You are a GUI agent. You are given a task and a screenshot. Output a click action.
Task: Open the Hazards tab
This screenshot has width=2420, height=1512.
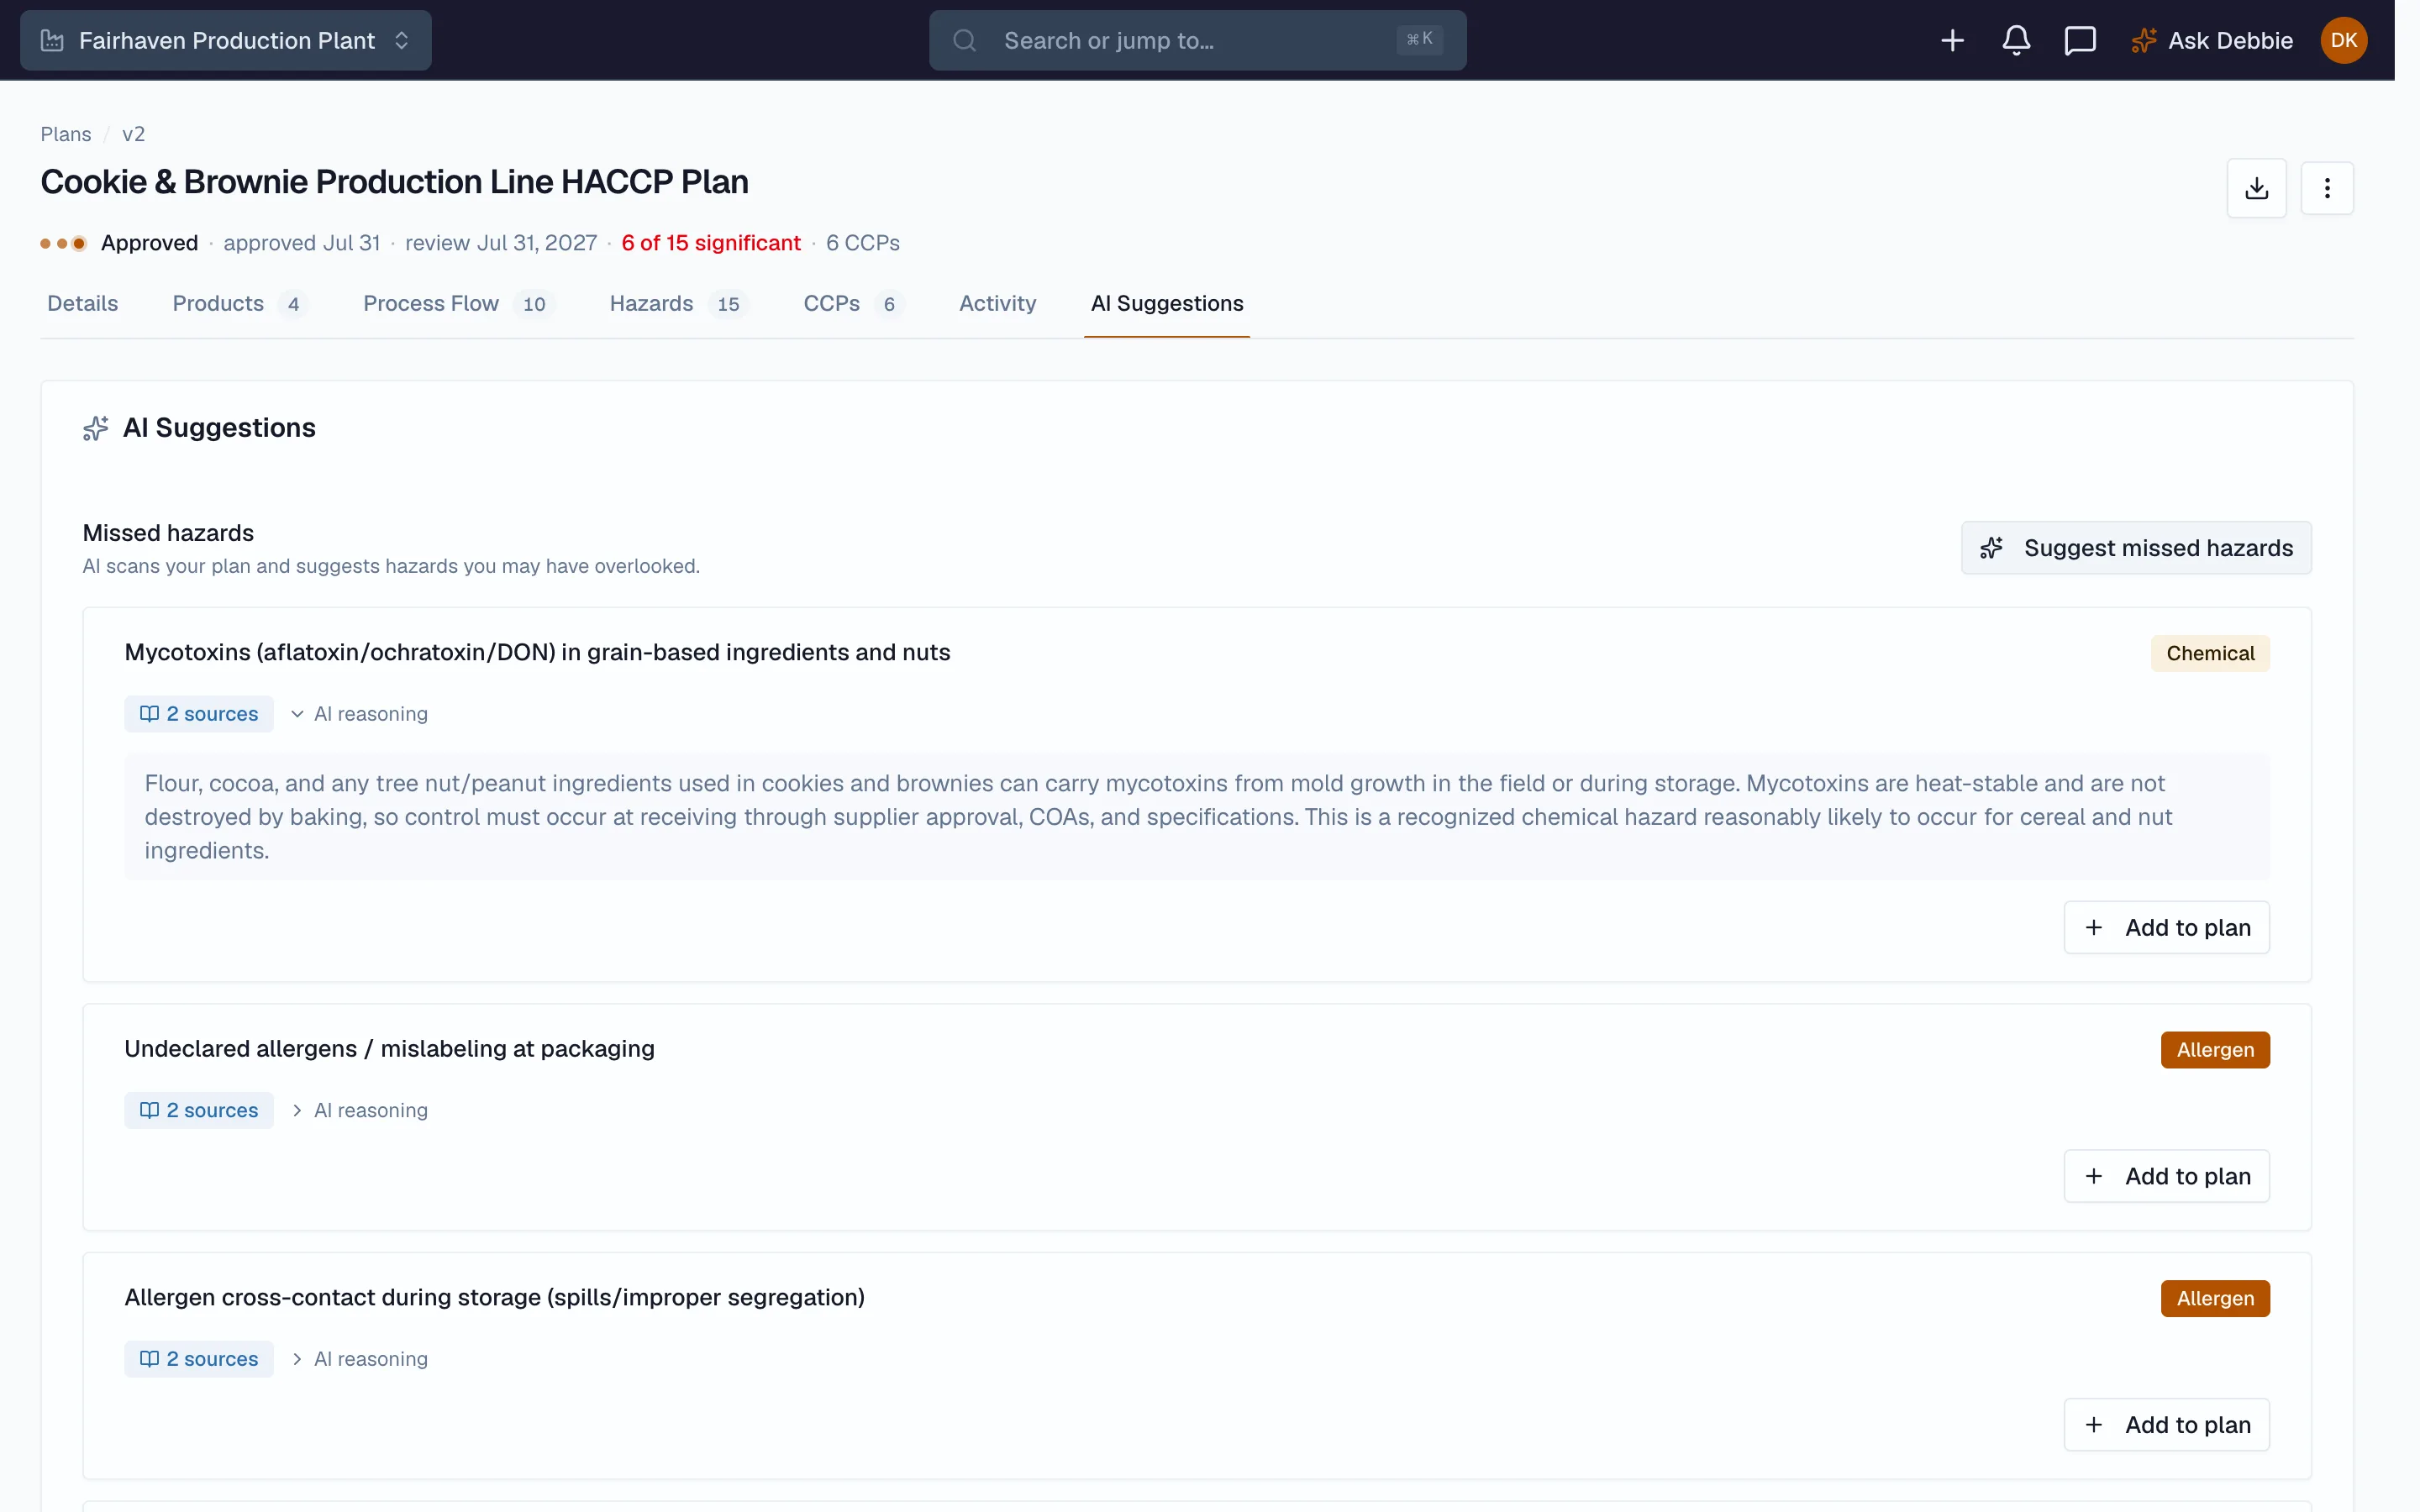(679, 303)
